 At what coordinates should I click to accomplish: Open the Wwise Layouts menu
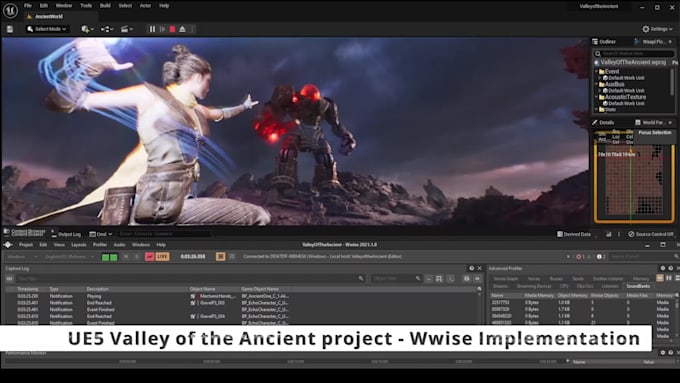(78, 245)
